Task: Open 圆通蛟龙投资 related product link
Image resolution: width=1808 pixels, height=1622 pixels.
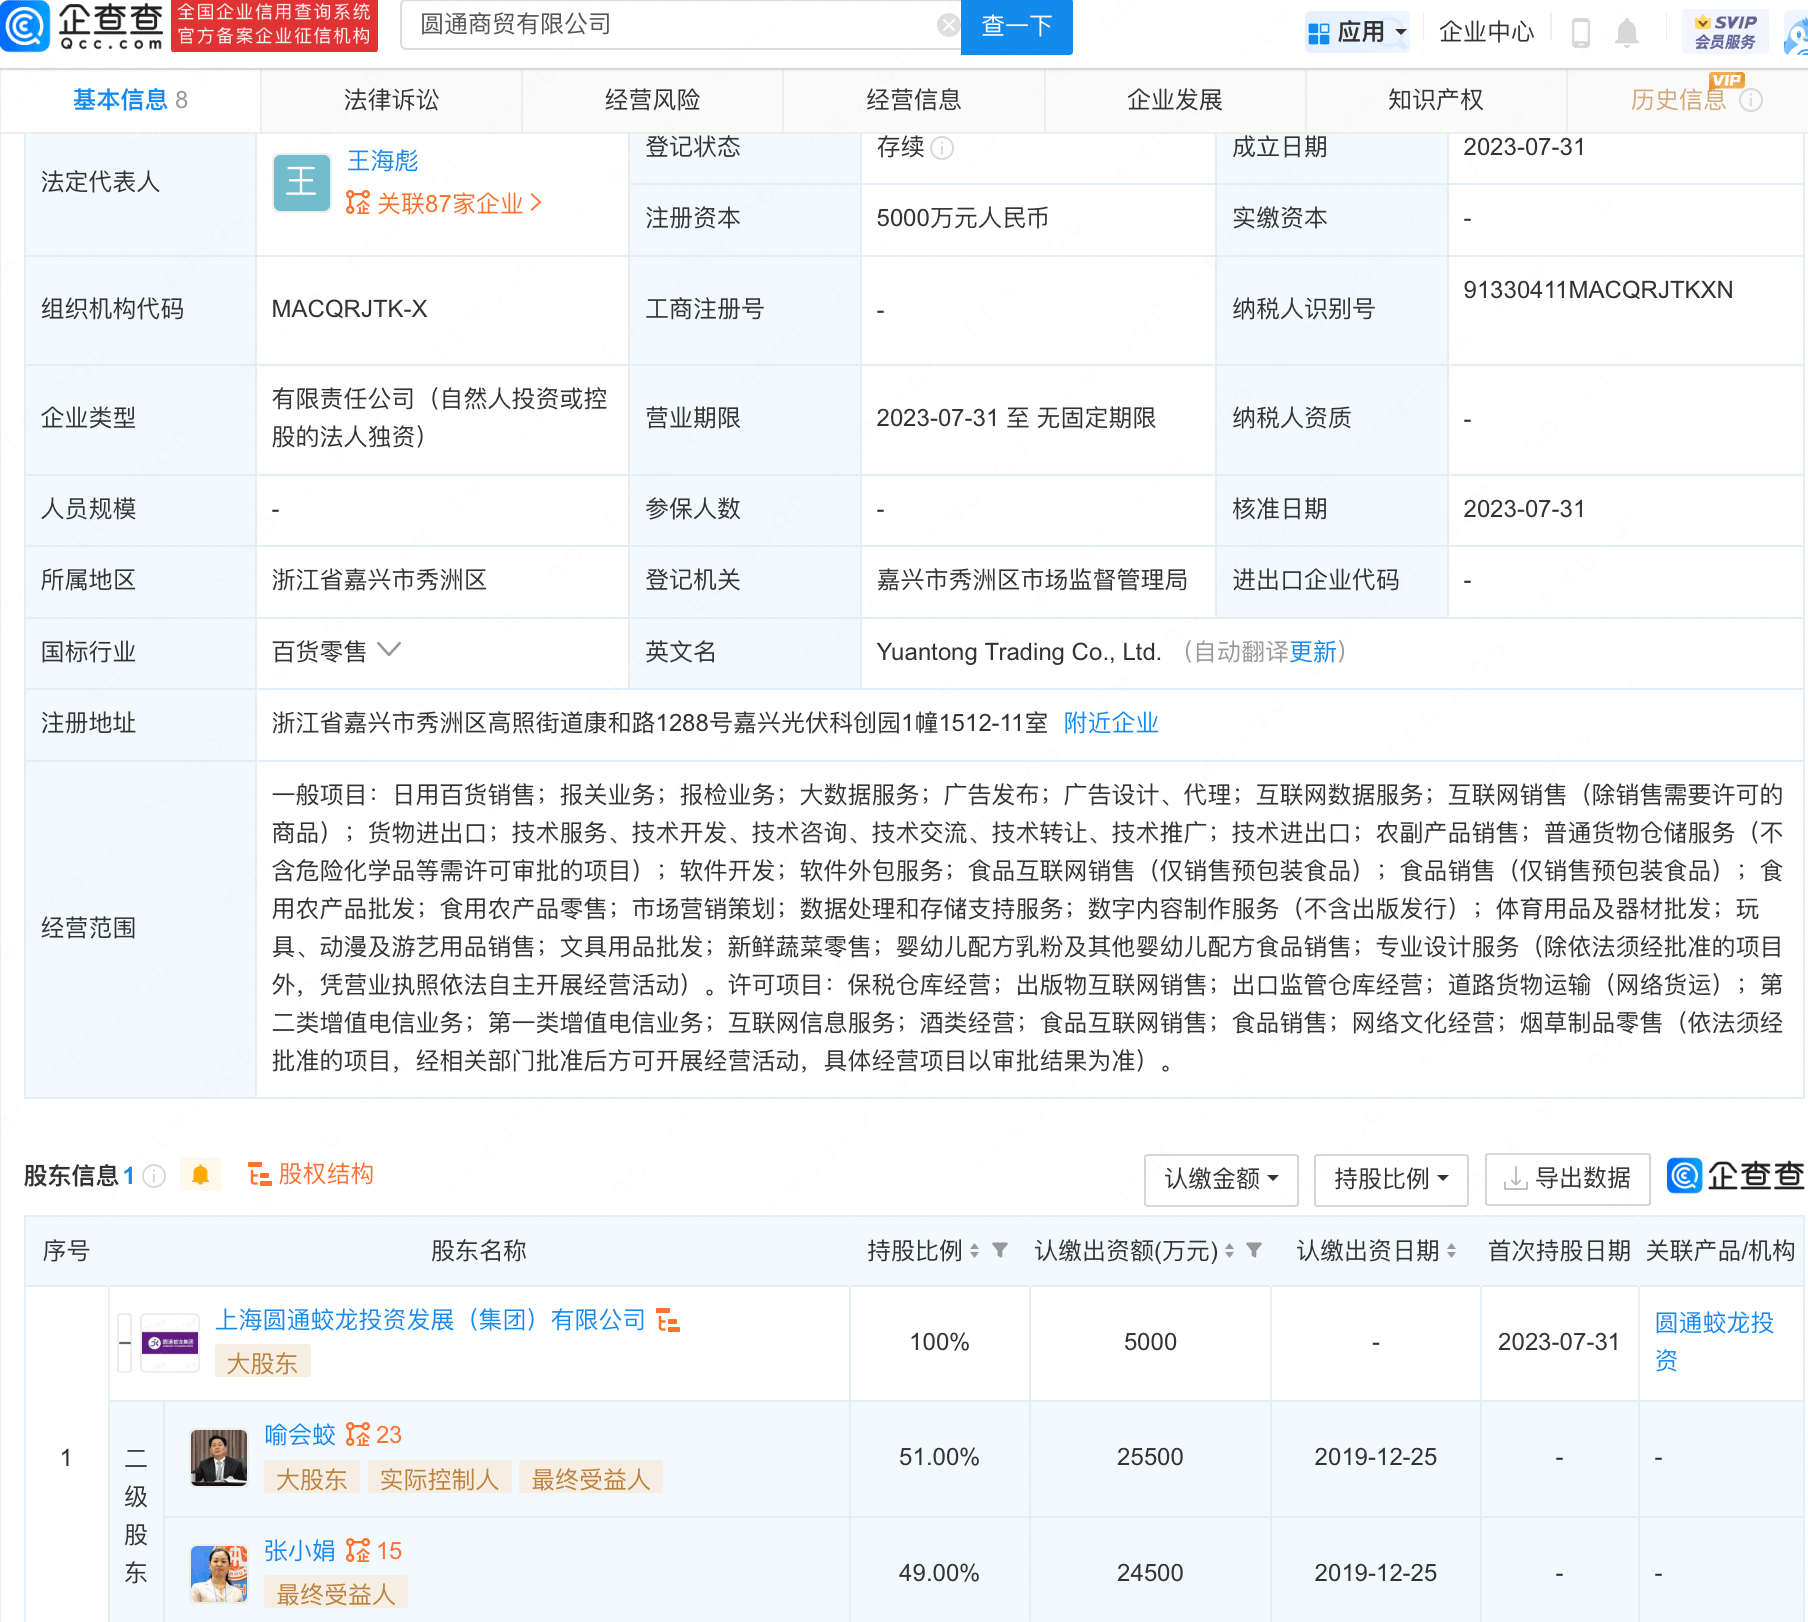Action: (x=1714, y=1341)
